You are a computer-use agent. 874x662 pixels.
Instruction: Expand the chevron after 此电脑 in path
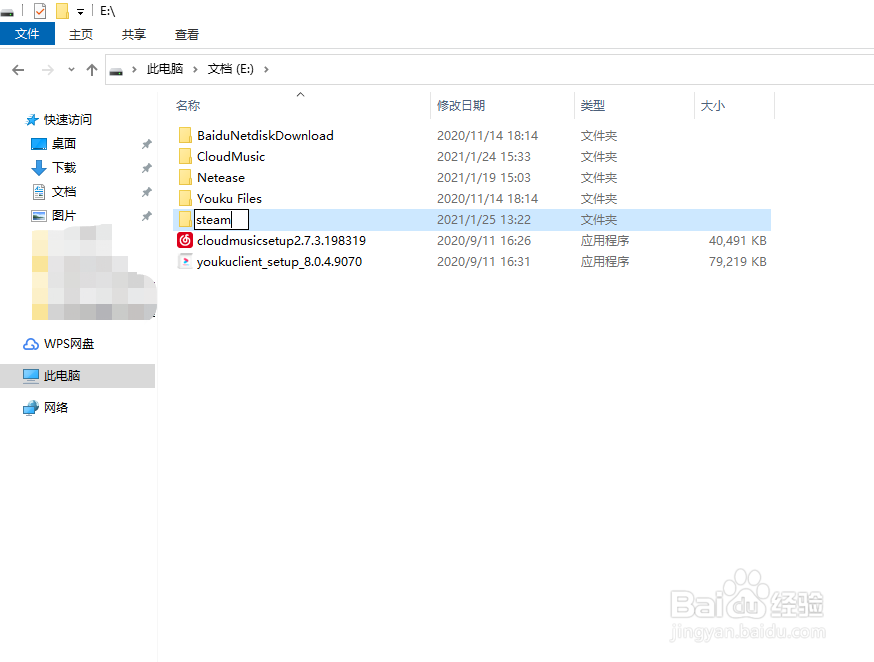(195, 70)
